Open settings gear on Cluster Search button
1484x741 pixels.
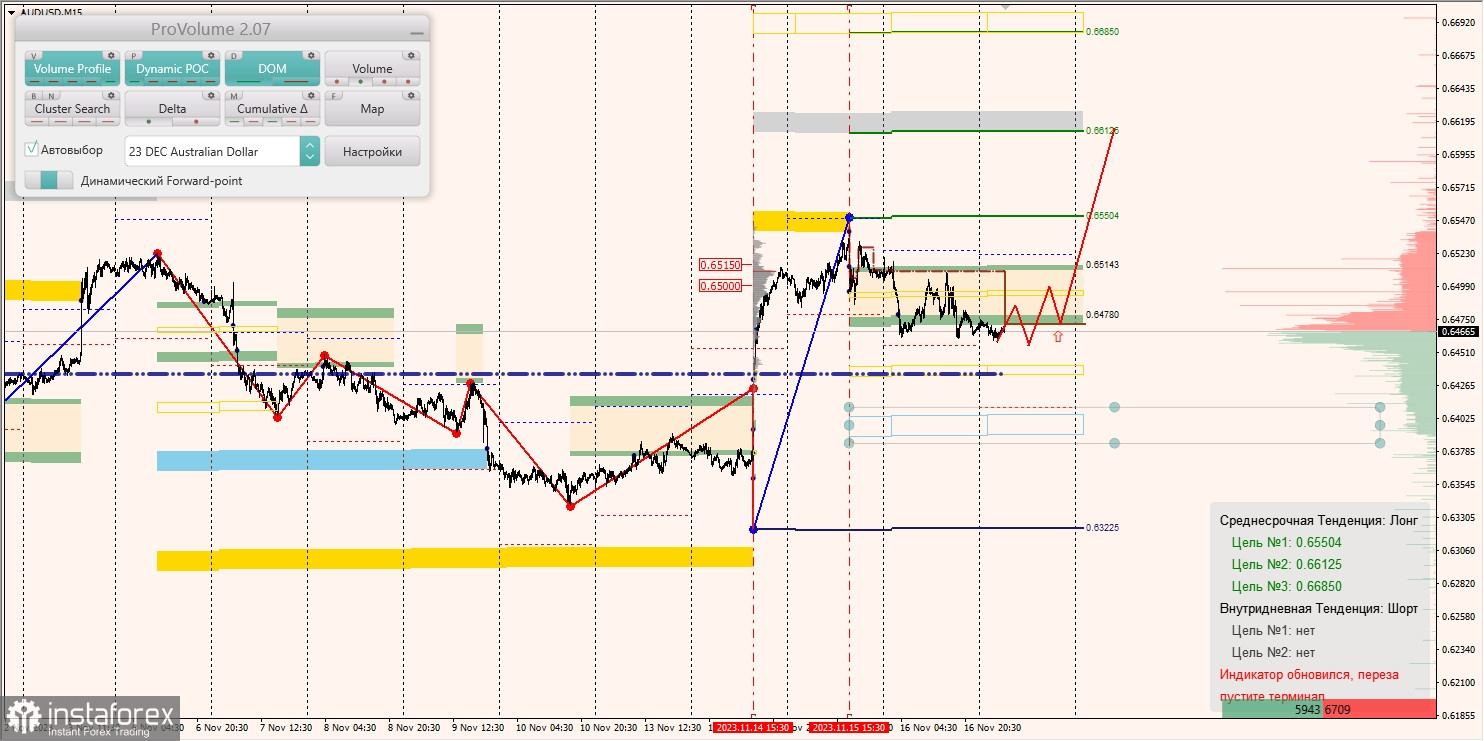pos(110,96)
